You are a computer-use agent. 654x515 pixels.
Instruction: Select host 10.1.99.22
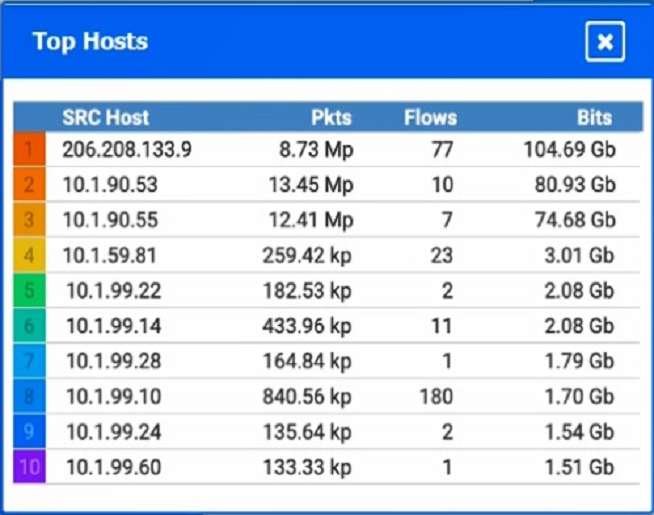tap(112, 291)
